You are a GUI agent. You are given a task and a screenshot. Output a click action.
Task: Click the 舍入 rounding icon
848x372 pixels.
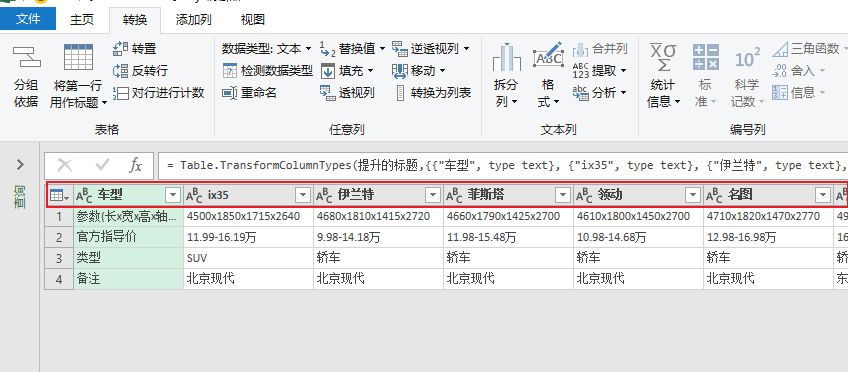(780, 70)
